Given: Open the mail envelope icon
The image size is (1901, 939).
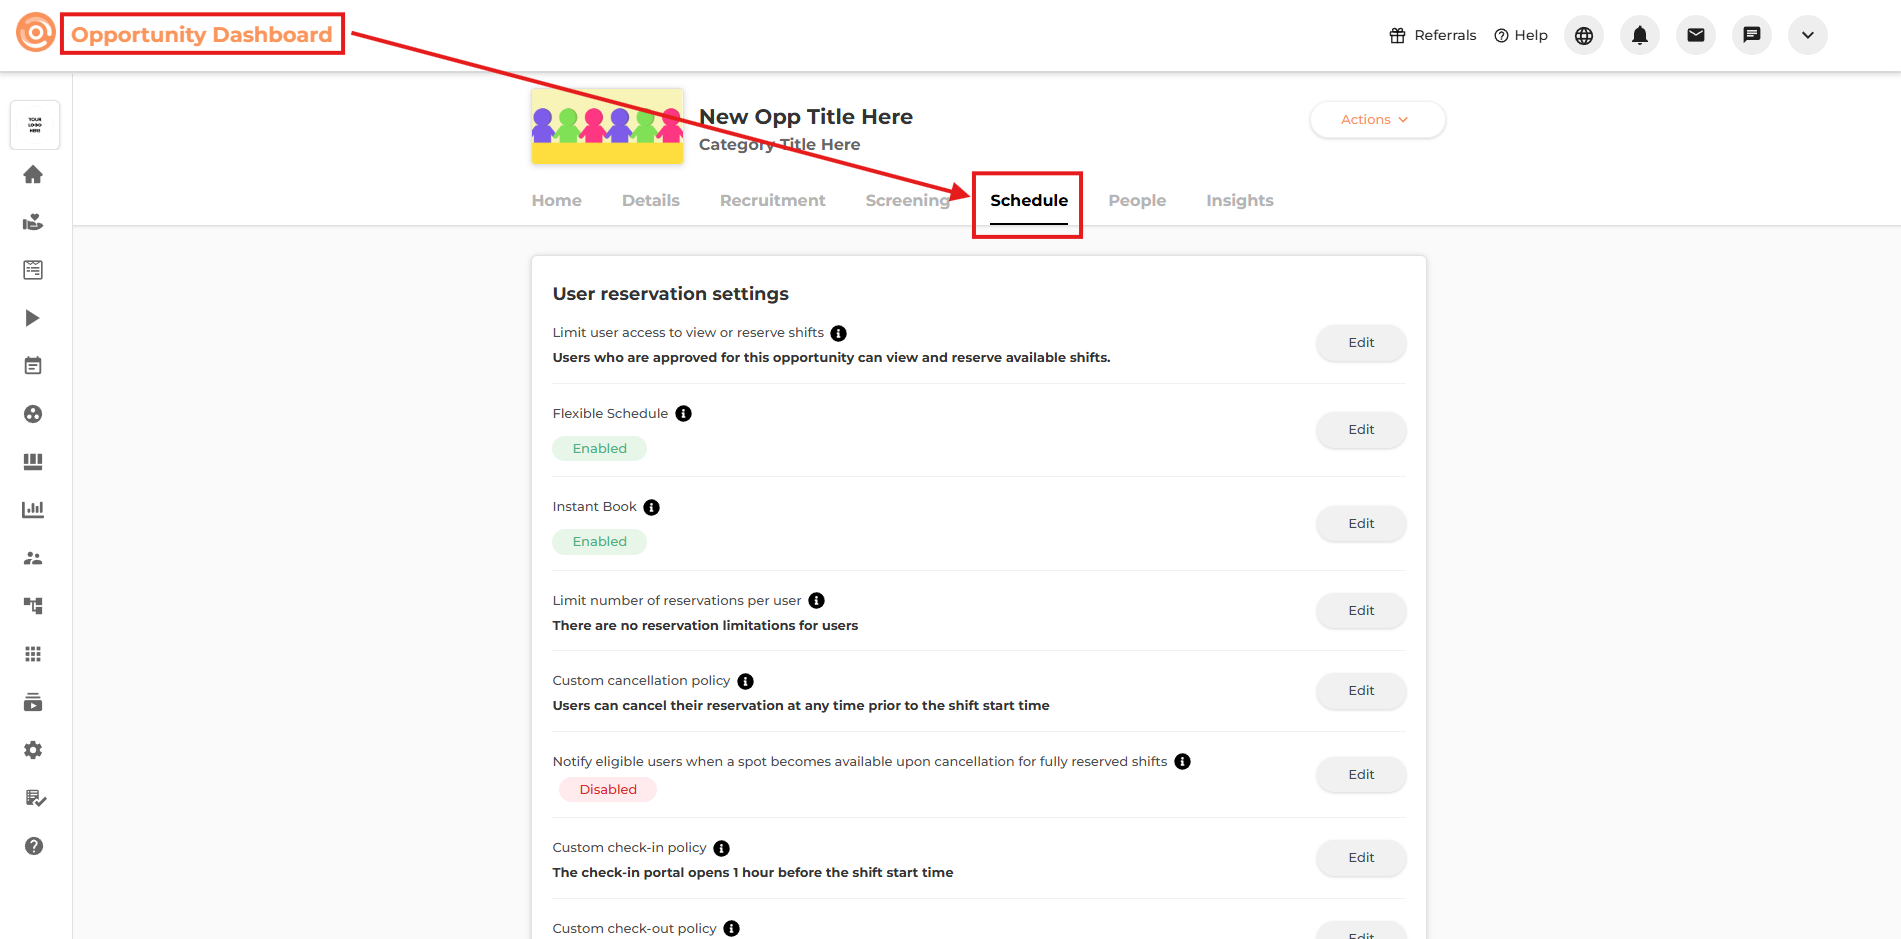Looking at the screenshot, I should tap(1695, 35).
